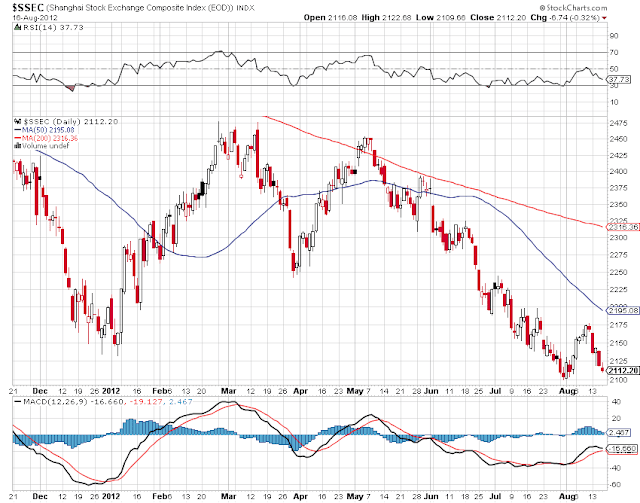
Task: Click the 2175 price axis label
Action: tap(618, 325)
